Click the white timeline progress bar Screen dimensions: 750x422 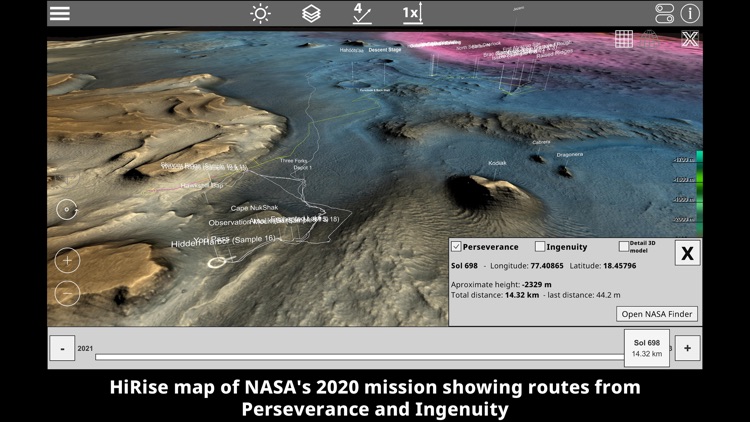click(x=360, y=357)
